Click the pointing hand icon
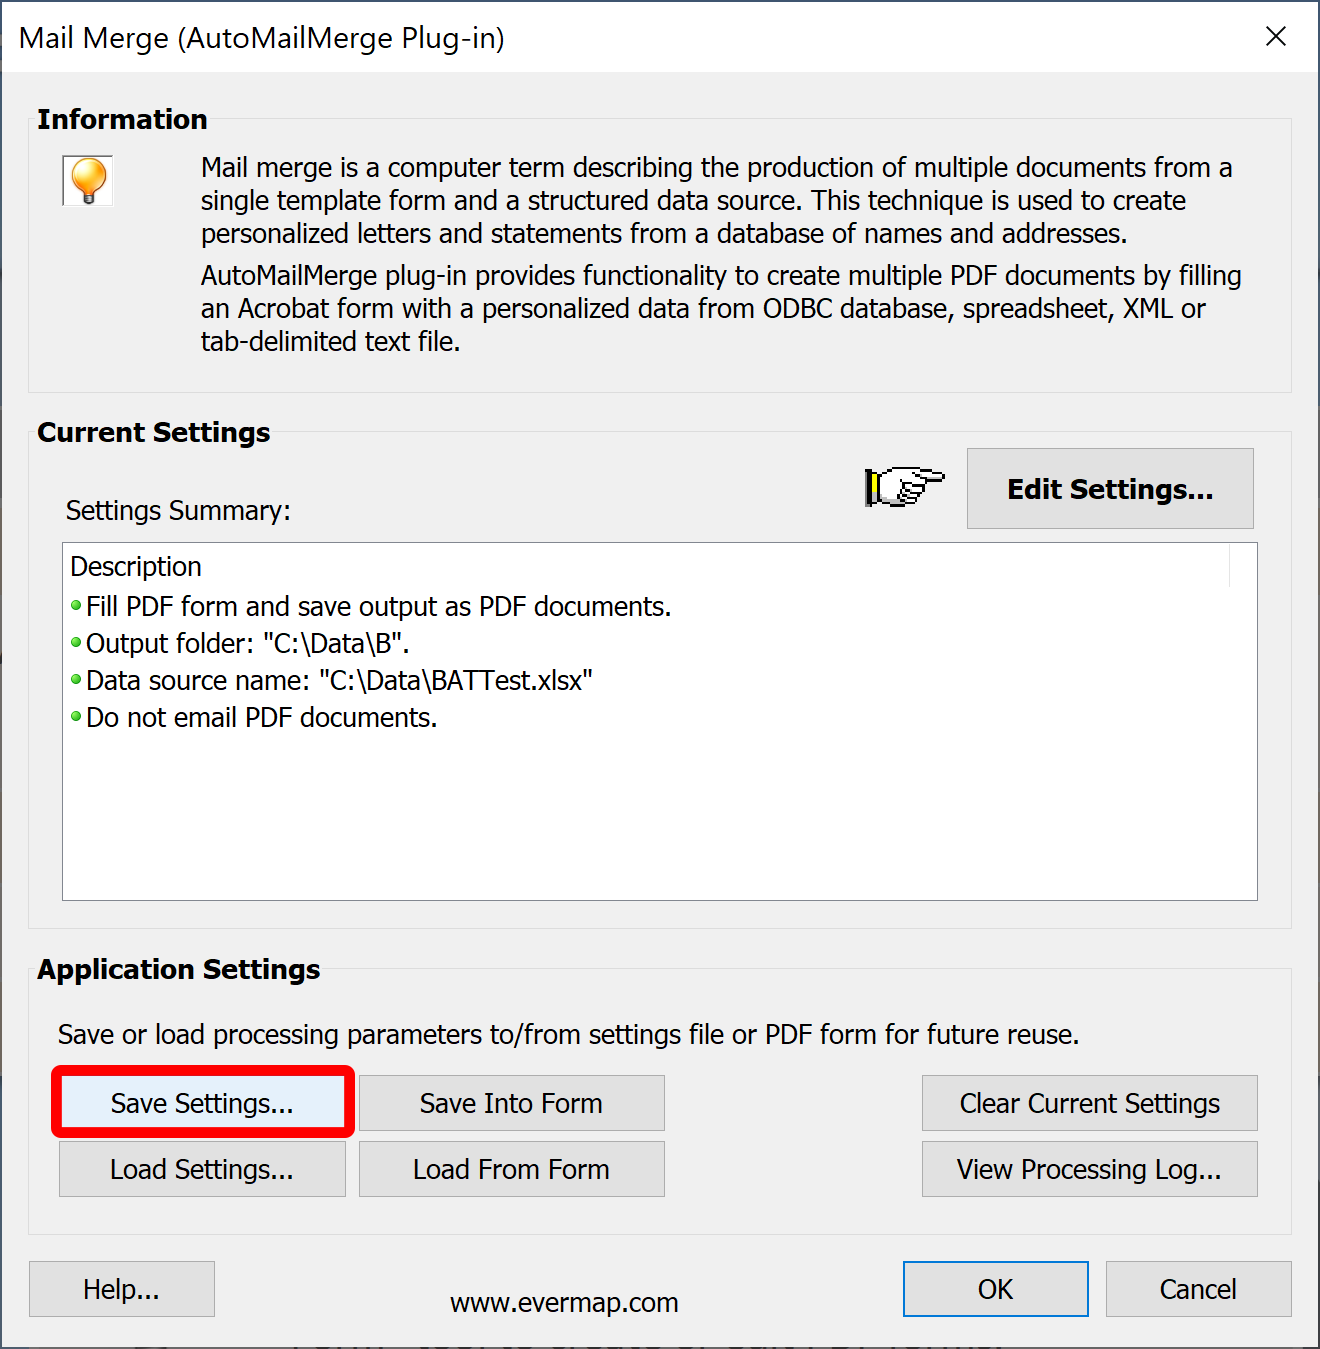Screen dimensions: 1320x1349 point(904,487)
